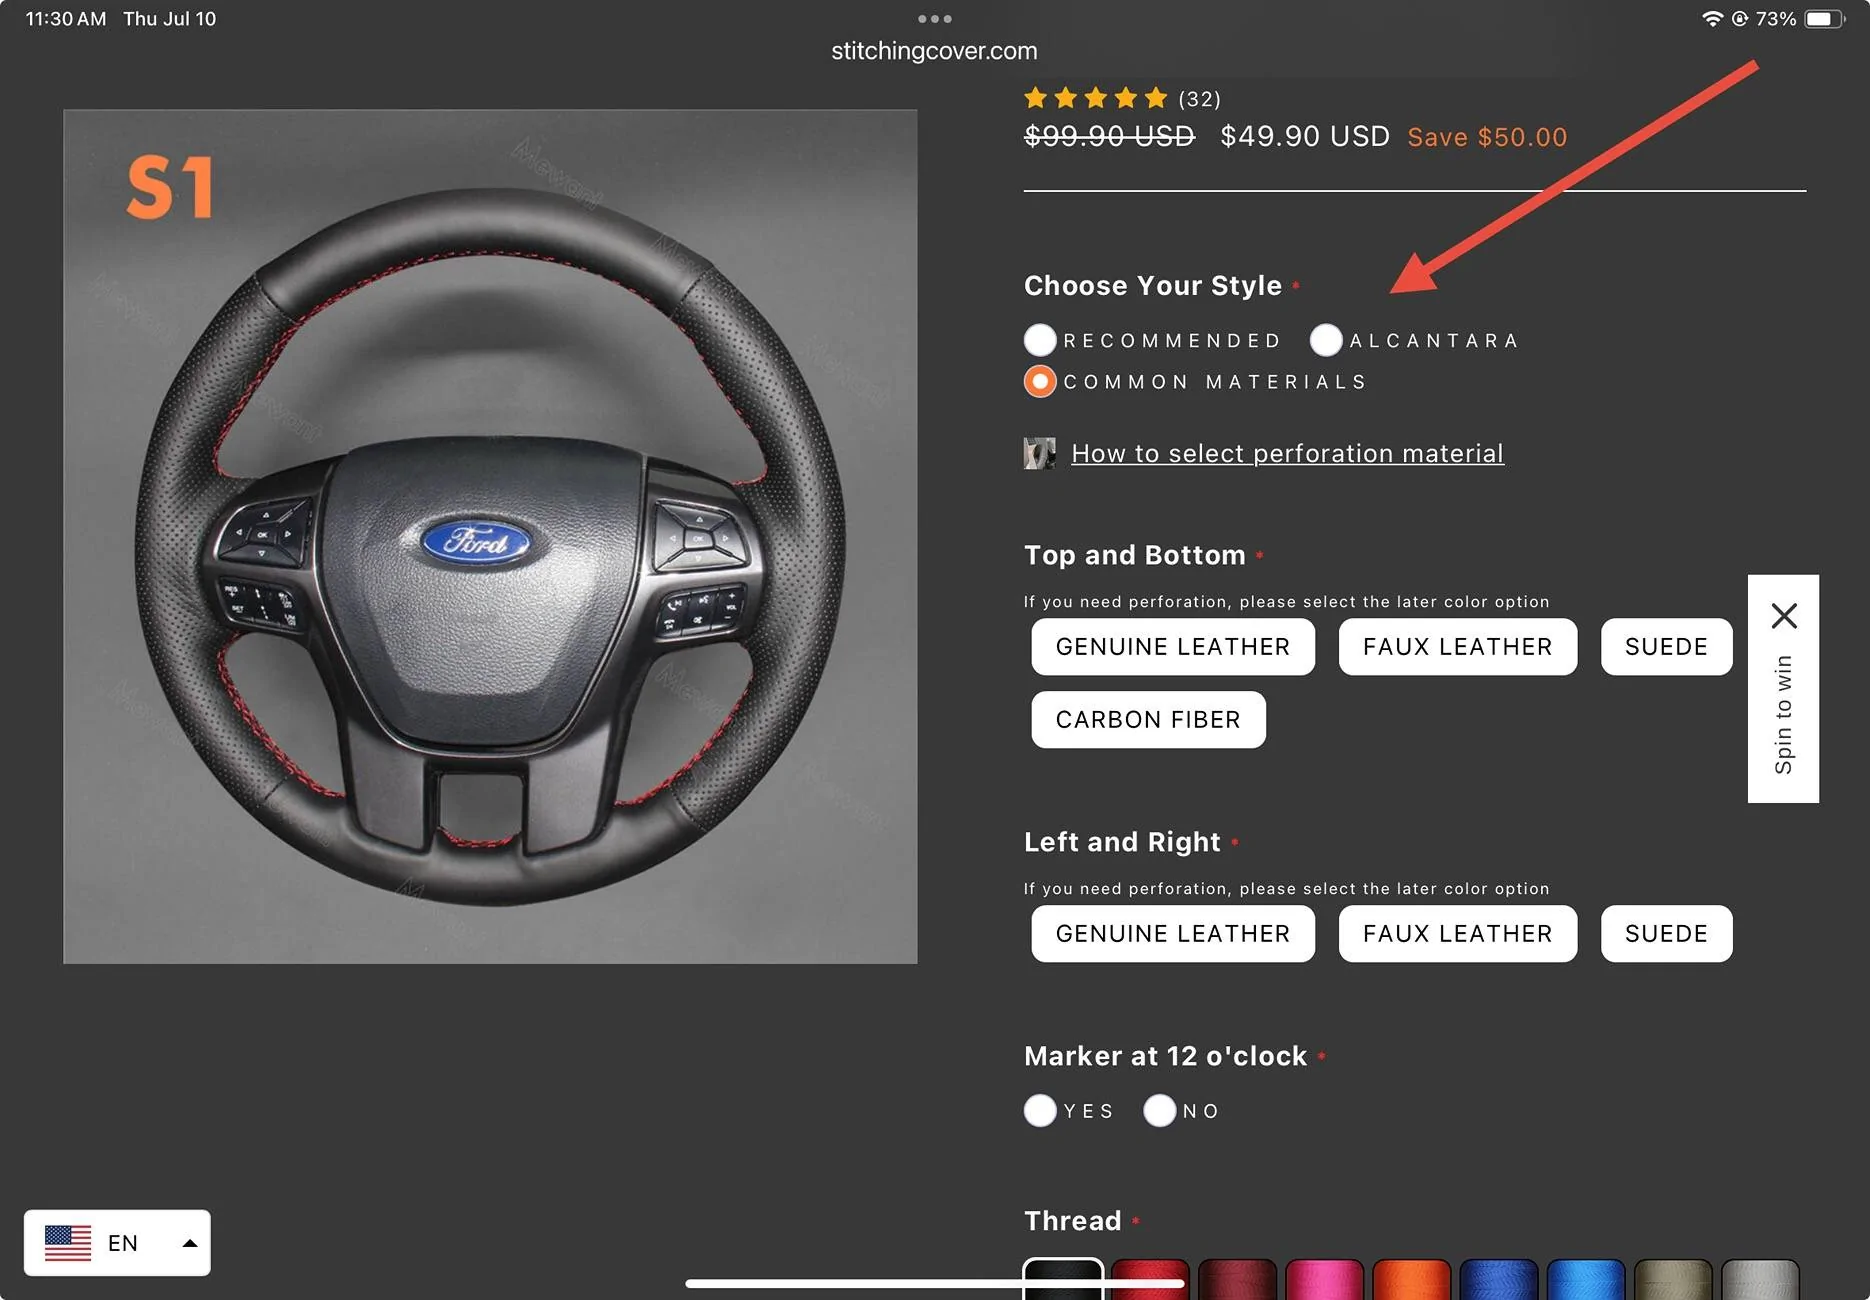Pick the black thread color swatch
The width and height of the screenshot is (1870, 1300).
1063,1279
